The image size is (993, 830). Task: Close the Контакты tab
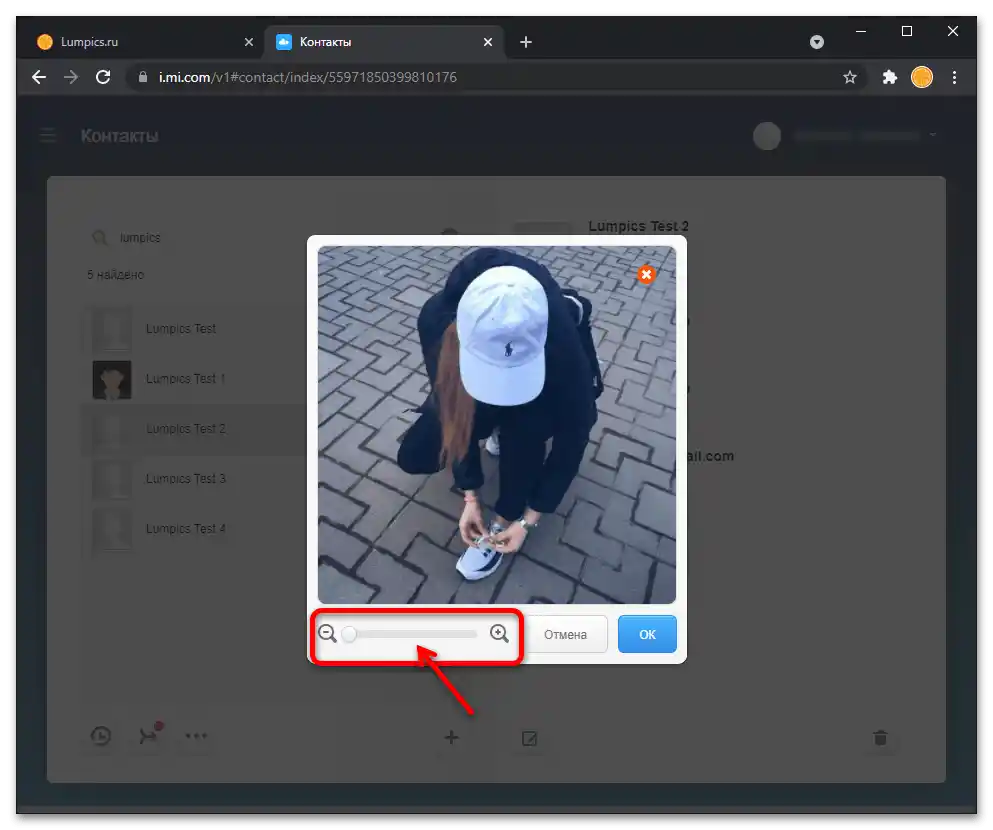pyautogui.click(x=488, y=42)
